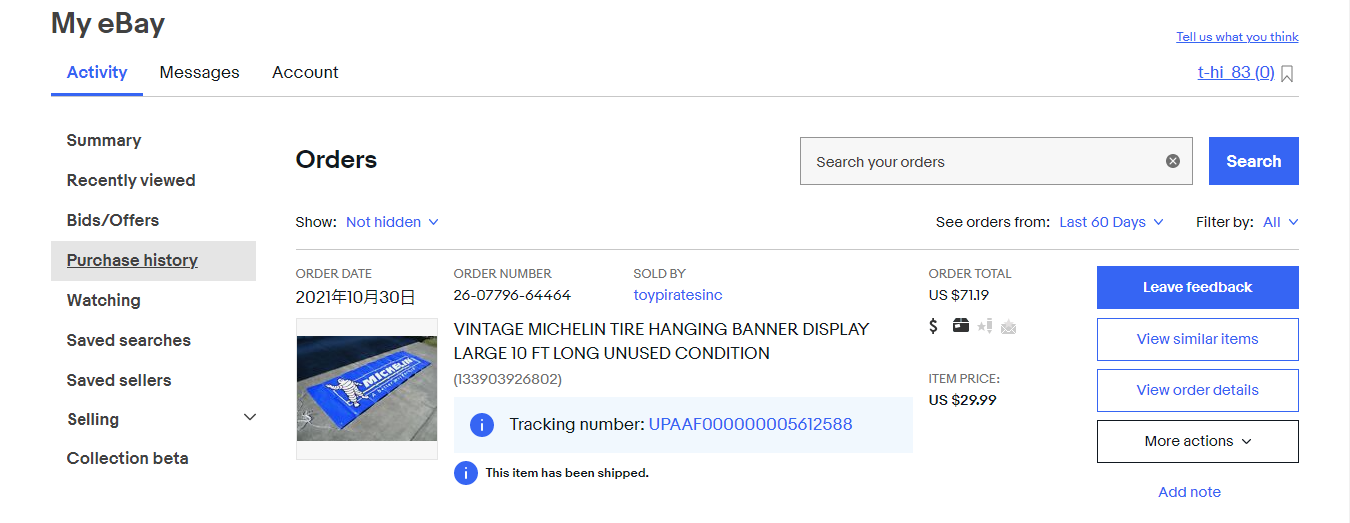Viewport: 1350px width, 523px height.
Task: Open tracking number UPAAF000000005612588 link
Action: click(750, 424)
